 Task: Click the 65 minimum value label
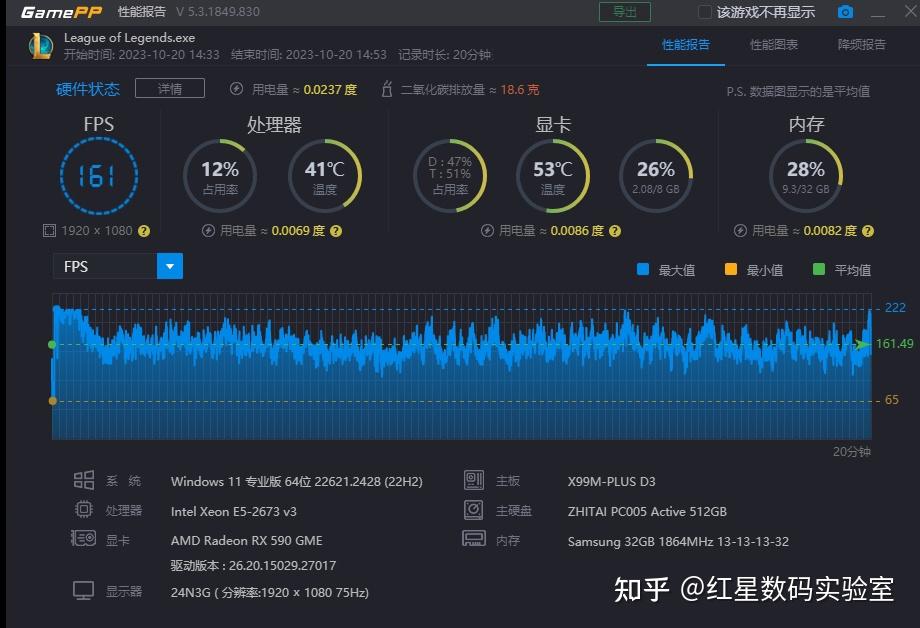click(892, 400)
